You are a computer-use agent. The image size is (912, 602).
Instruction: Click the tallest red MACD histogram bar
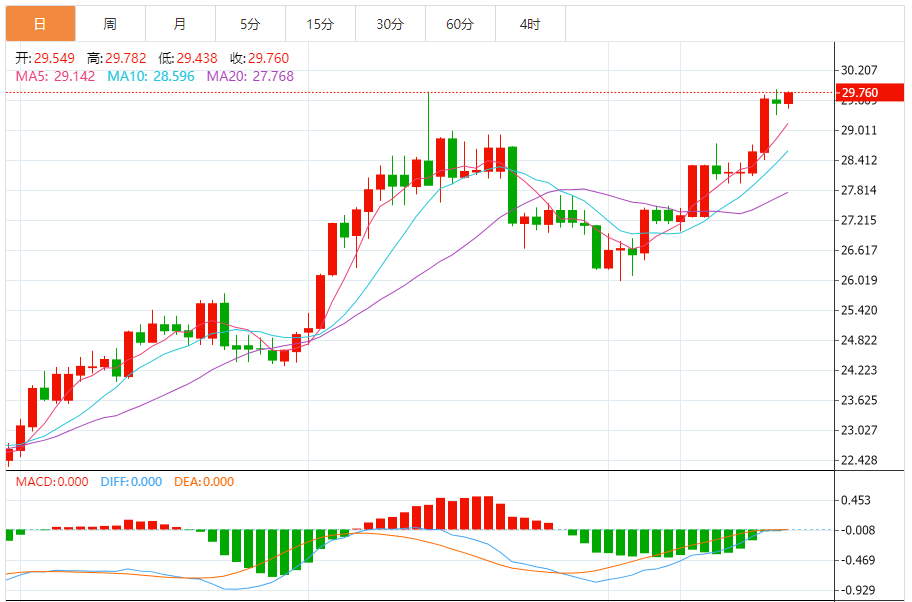(489, 512)
